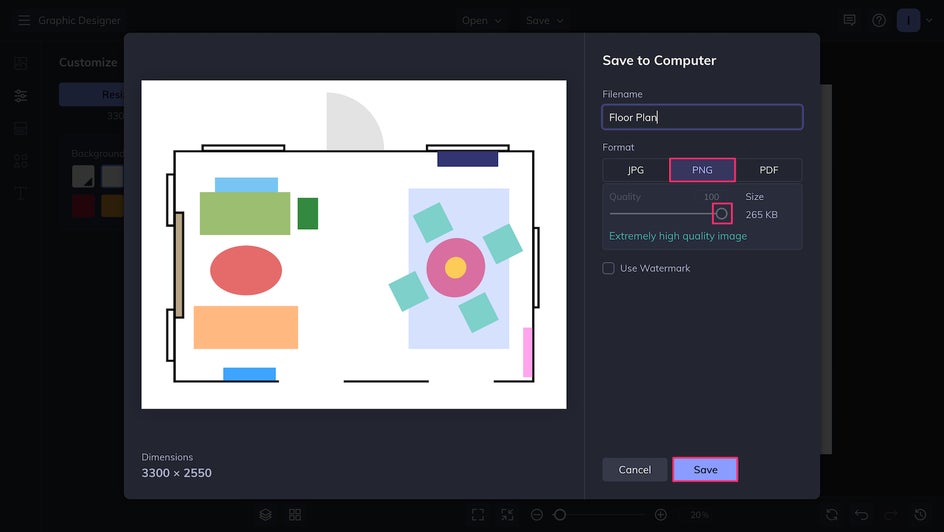This screenshot has height=532, width=944.
Task: Open the user account avatar dropdown
Action: pos(915,20)
